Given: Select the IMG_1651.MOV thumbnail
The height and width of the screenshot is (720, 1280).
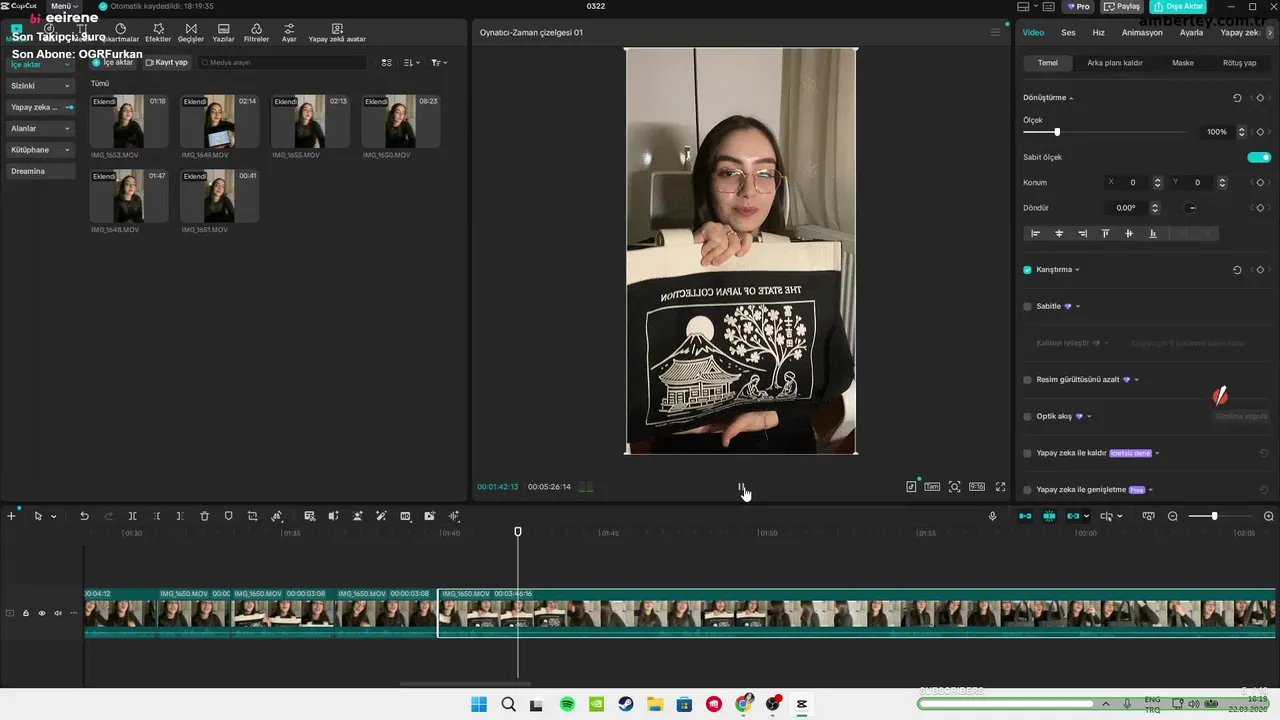Looking at the screenshot, I should coord(219,196).
